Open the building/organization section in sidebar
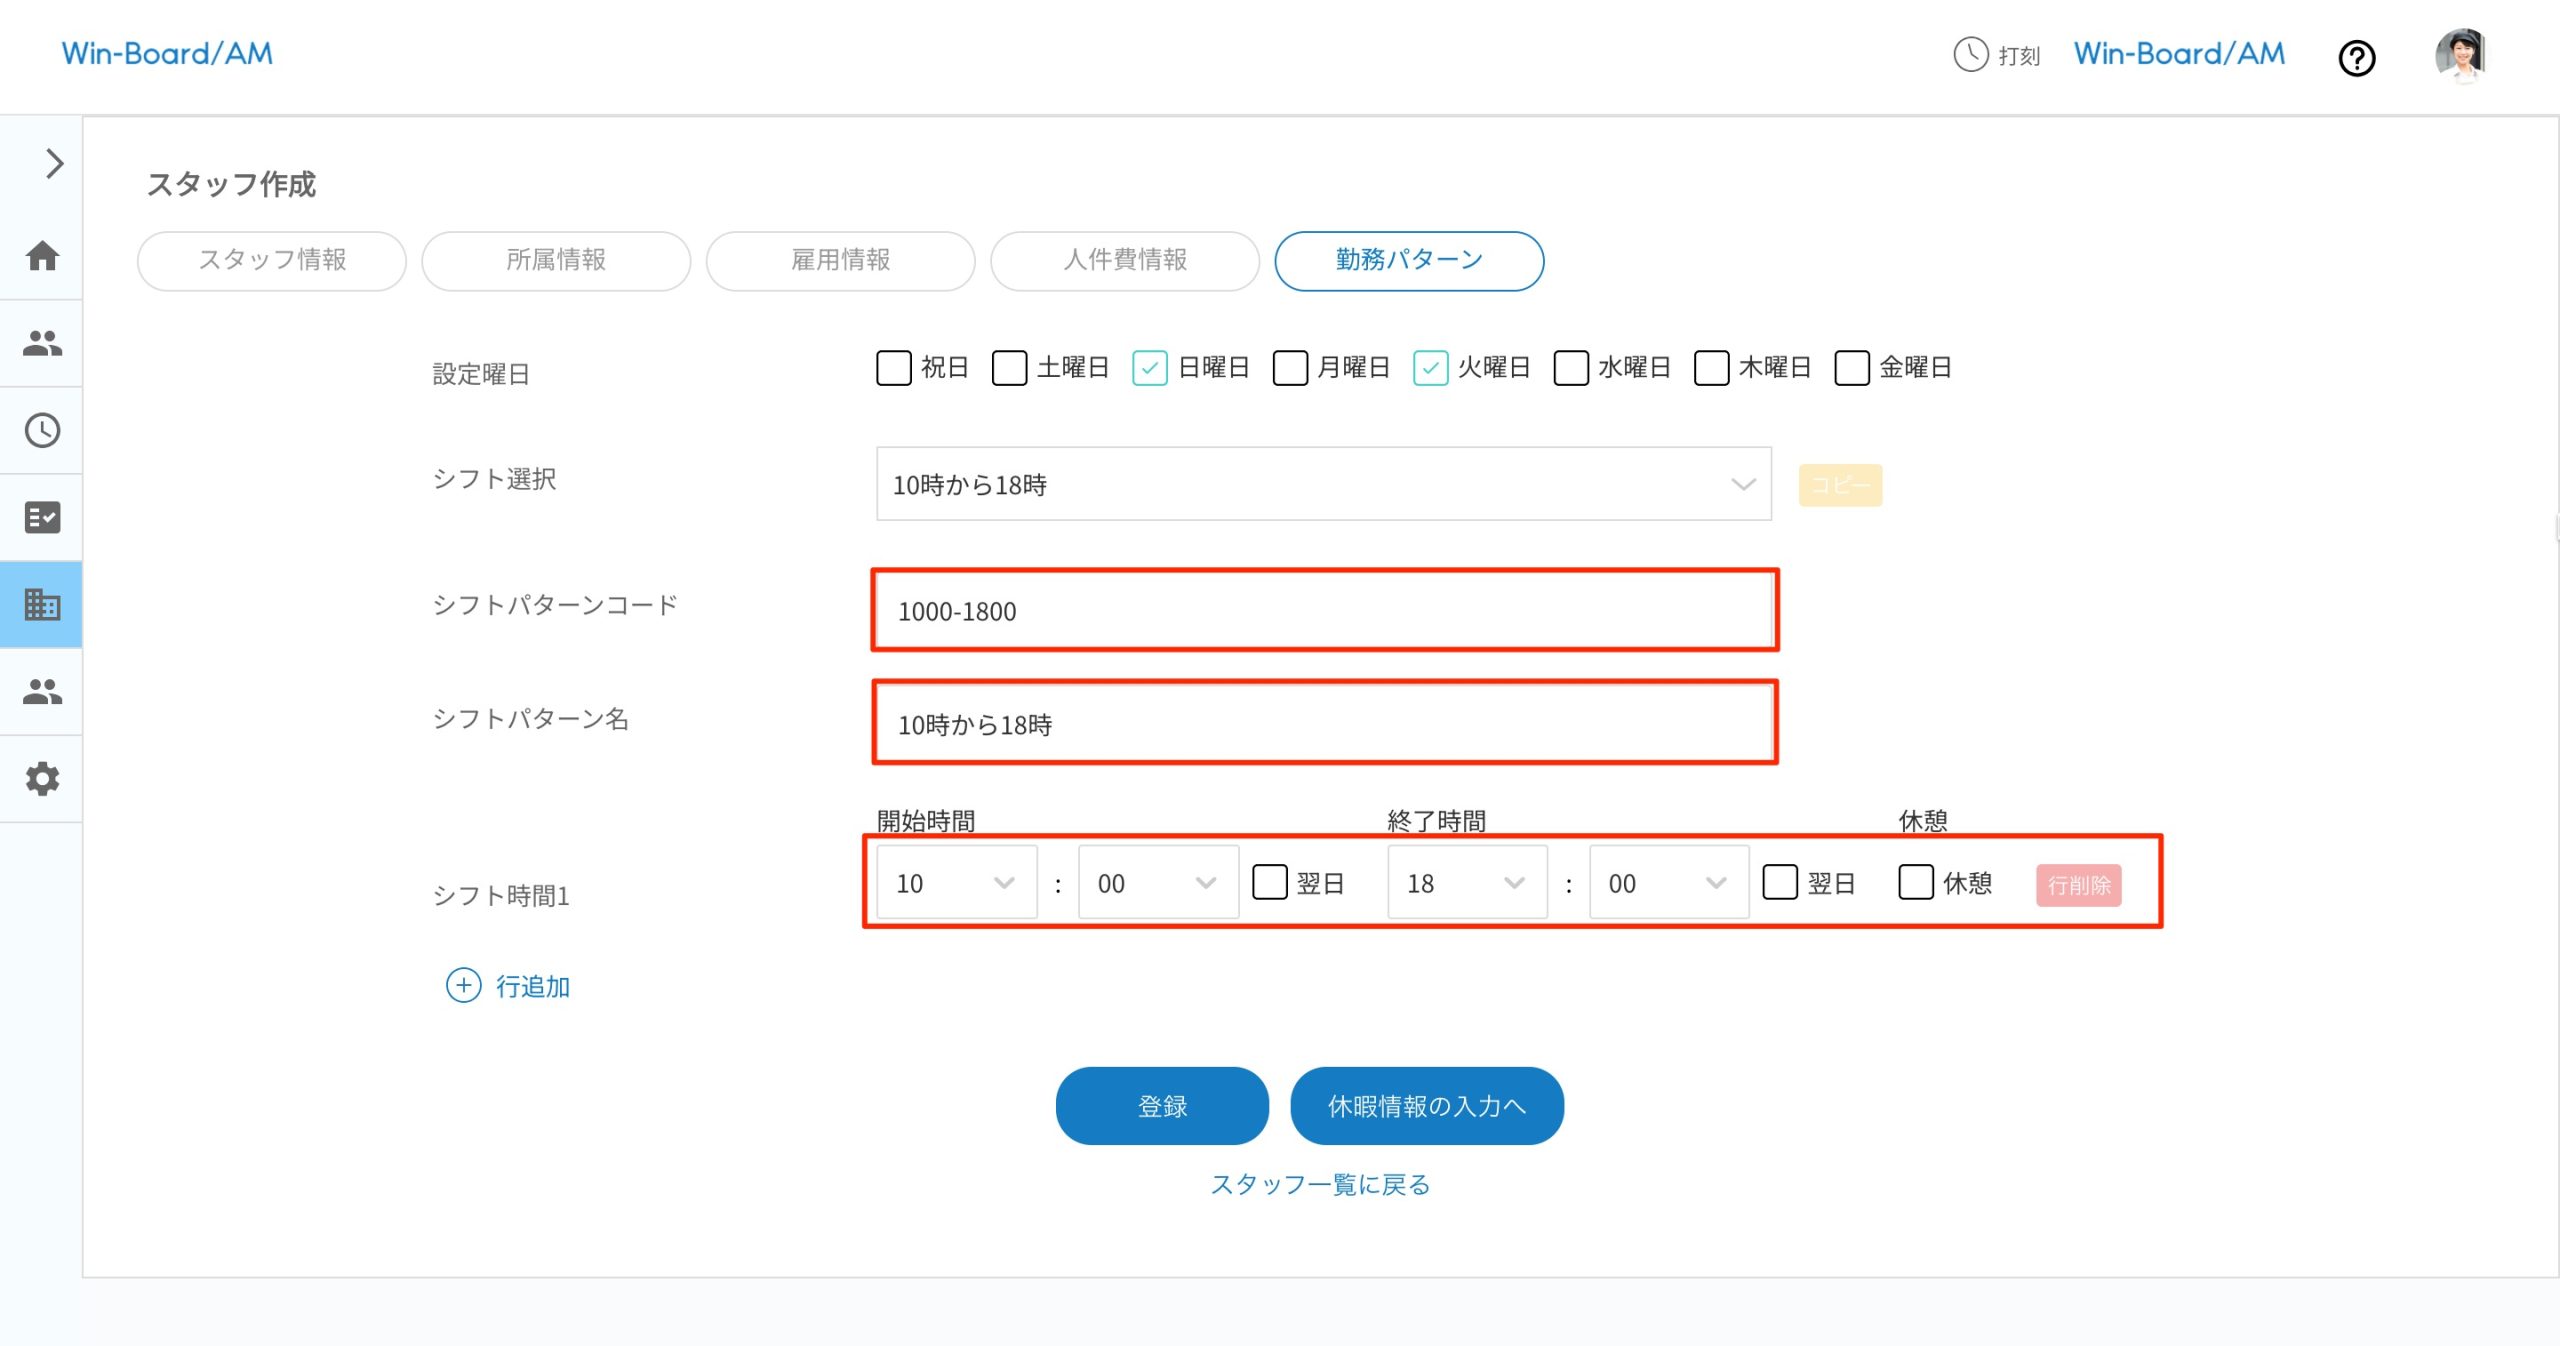2560x1346 pixels. (41, 604)
